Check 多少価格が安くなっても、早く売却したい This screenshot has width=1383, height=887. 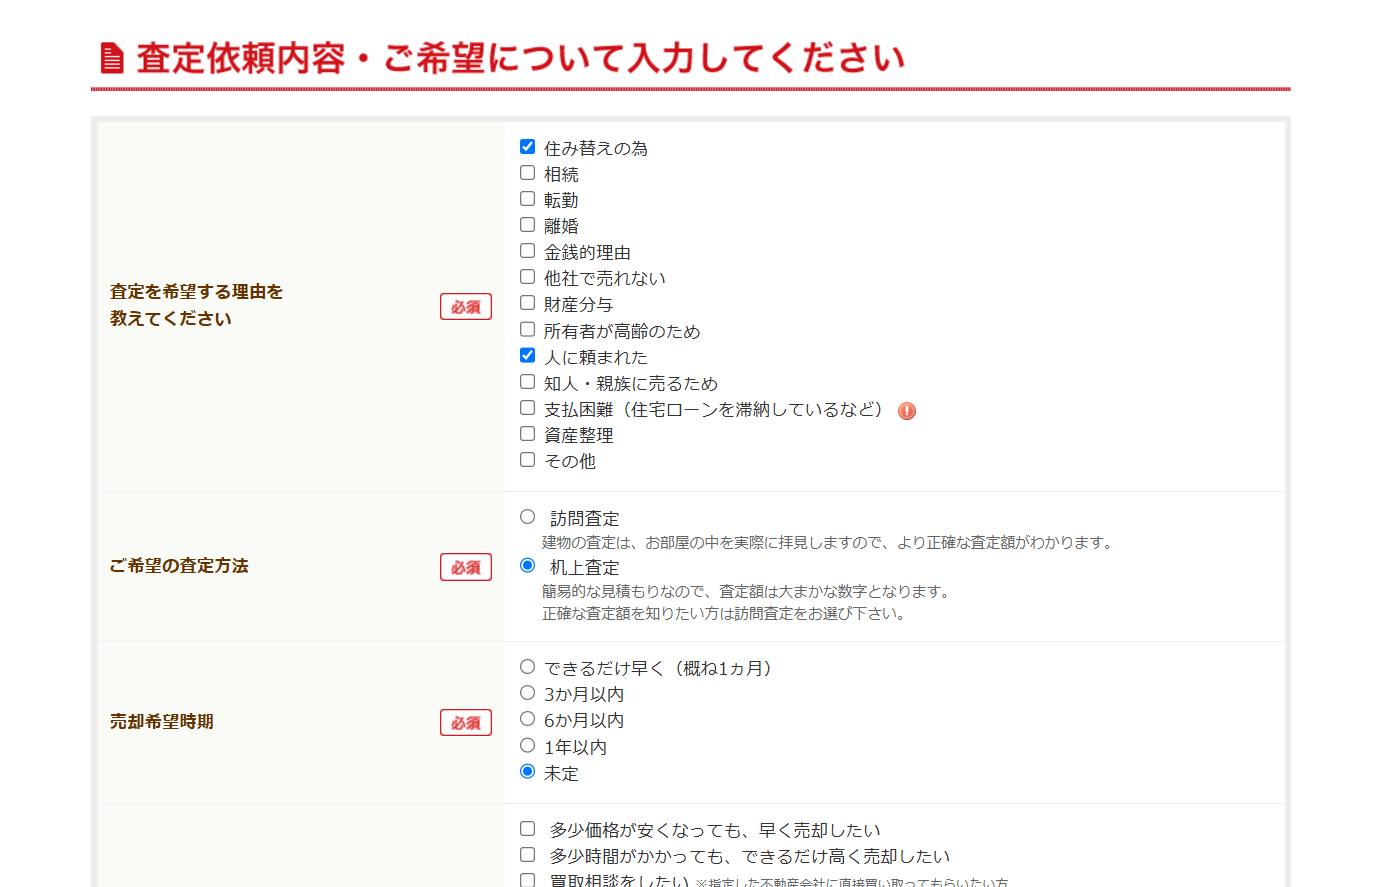(x=527, y=829)
